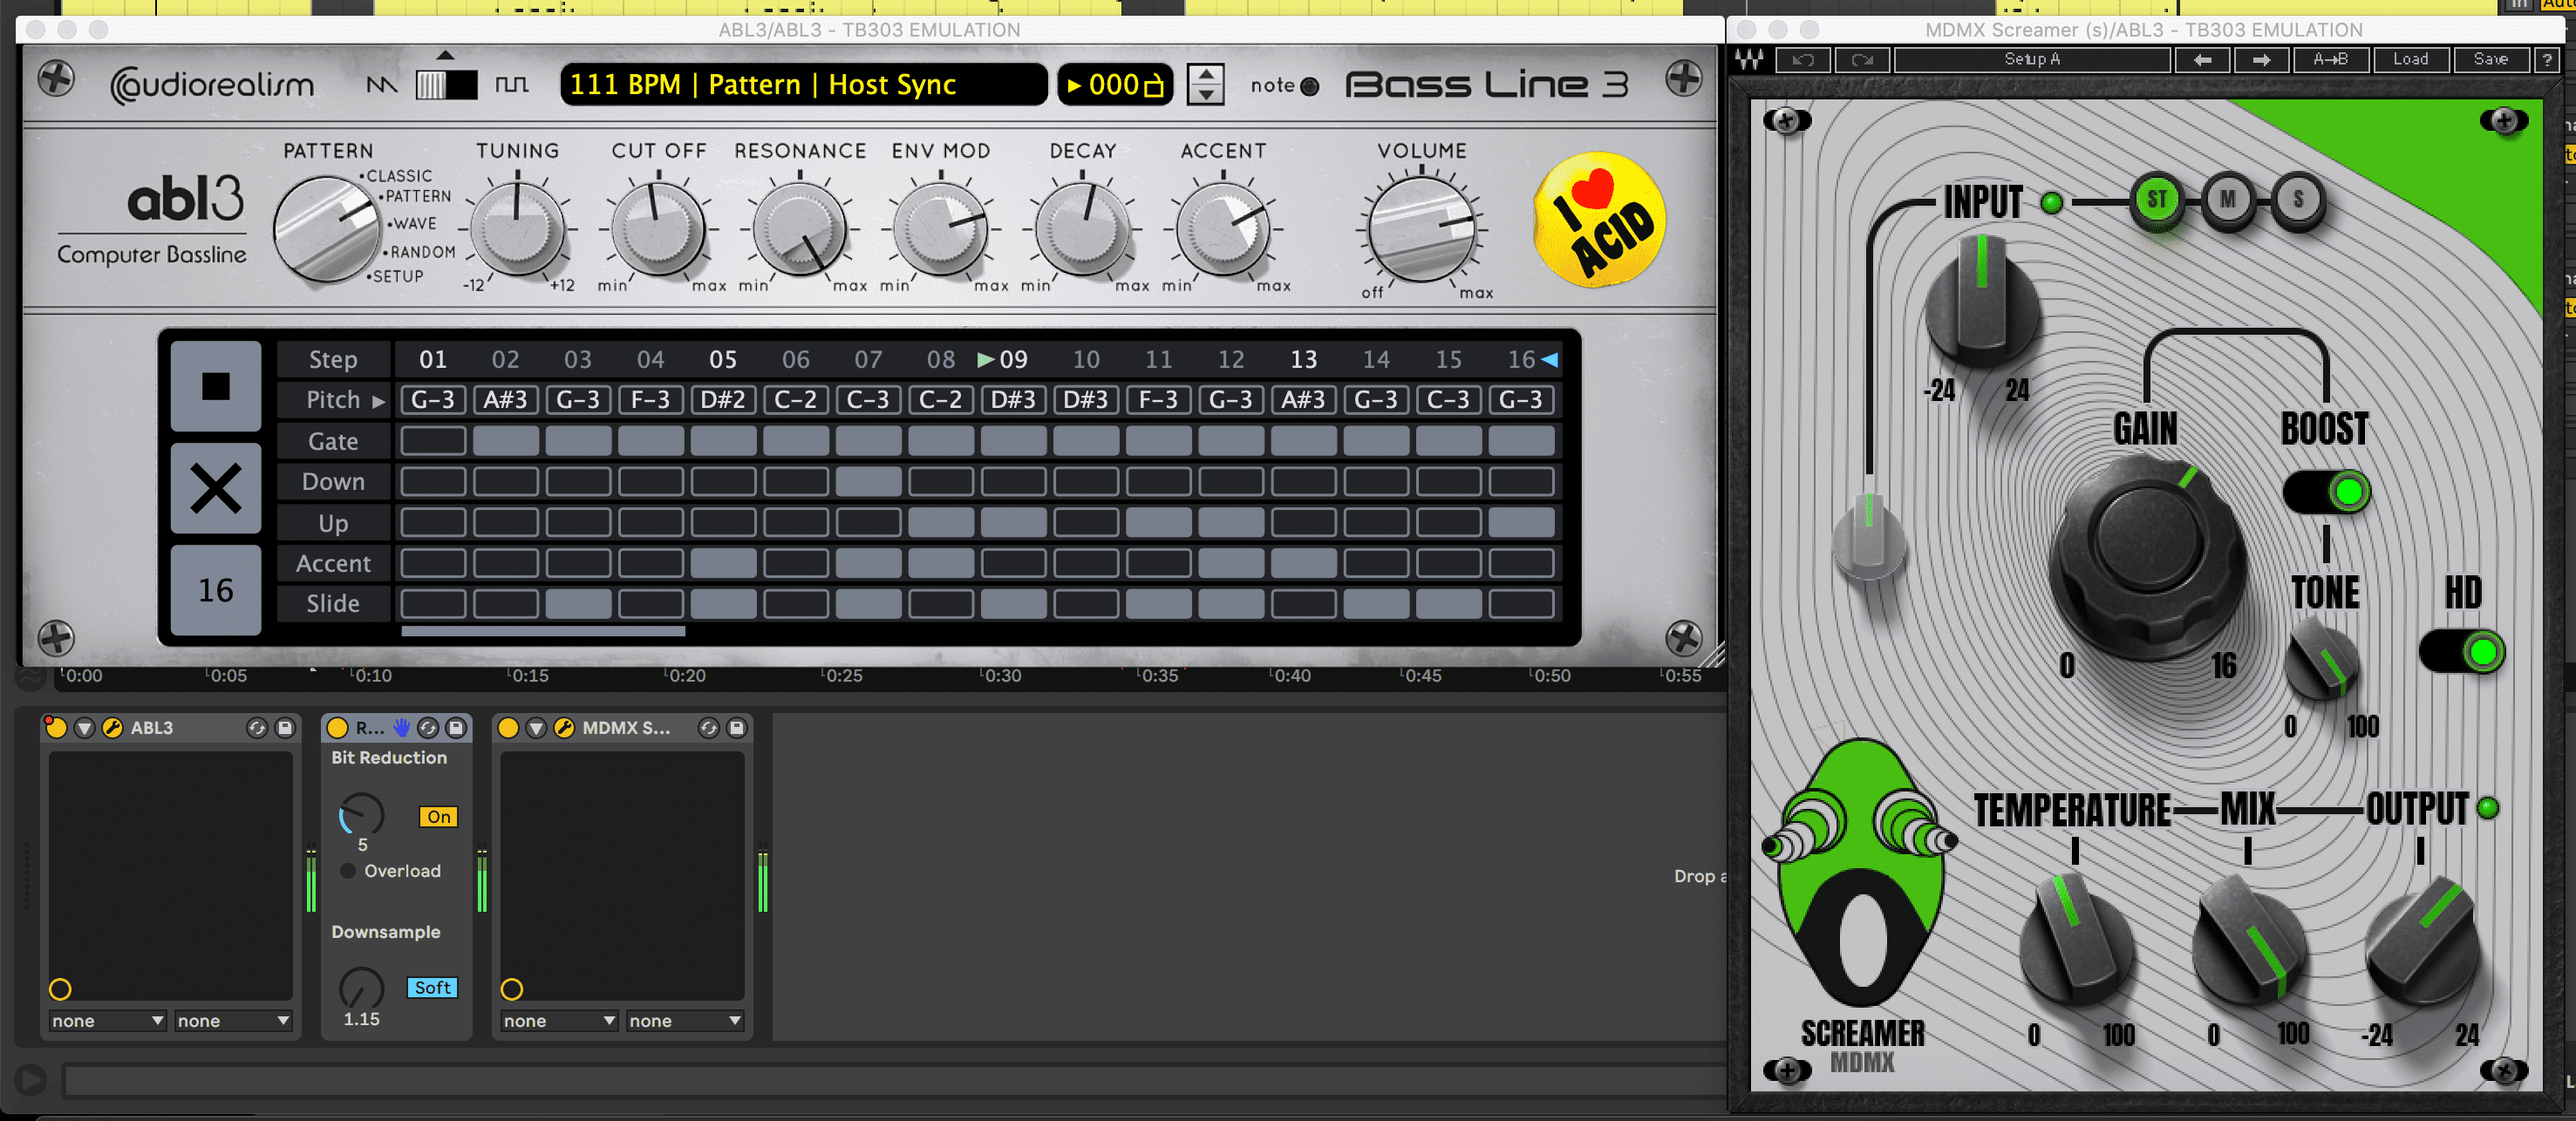This screenshot has width=2576, height=1121.
Task: Unfold ABL3 device parameters triangle
Action: 85,728
